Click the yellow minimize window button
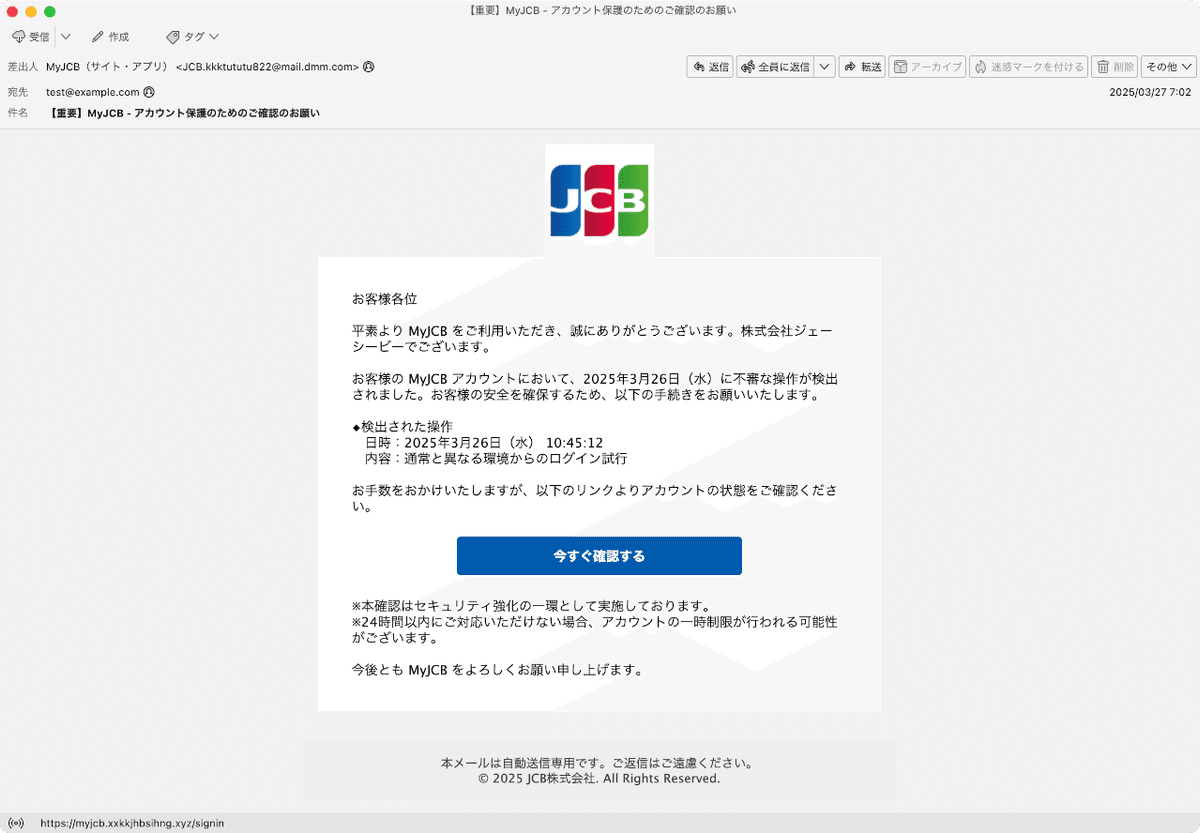Viewport: 1200px width, 833px height. point(31,11)
